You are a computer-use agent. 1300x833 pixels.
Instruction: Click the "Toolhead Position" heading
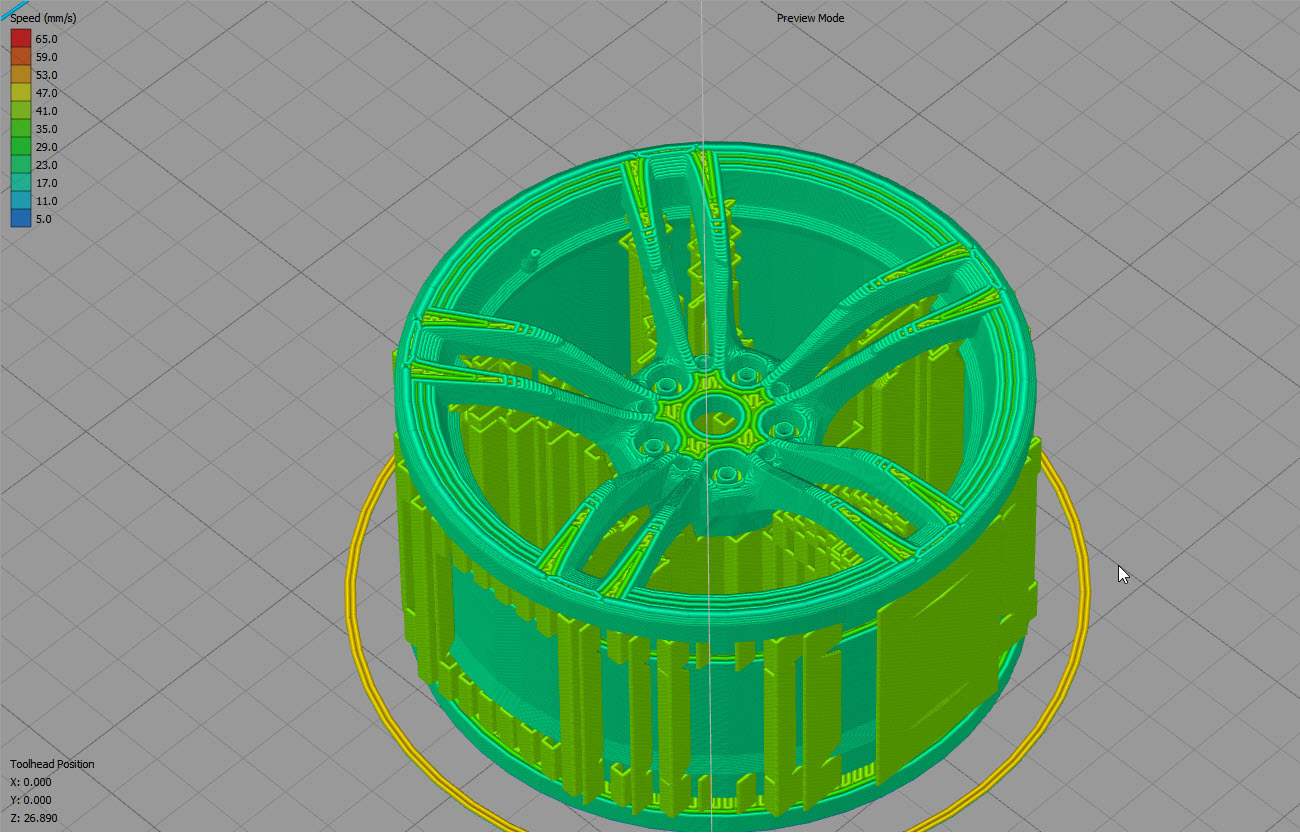coord(52,764)
